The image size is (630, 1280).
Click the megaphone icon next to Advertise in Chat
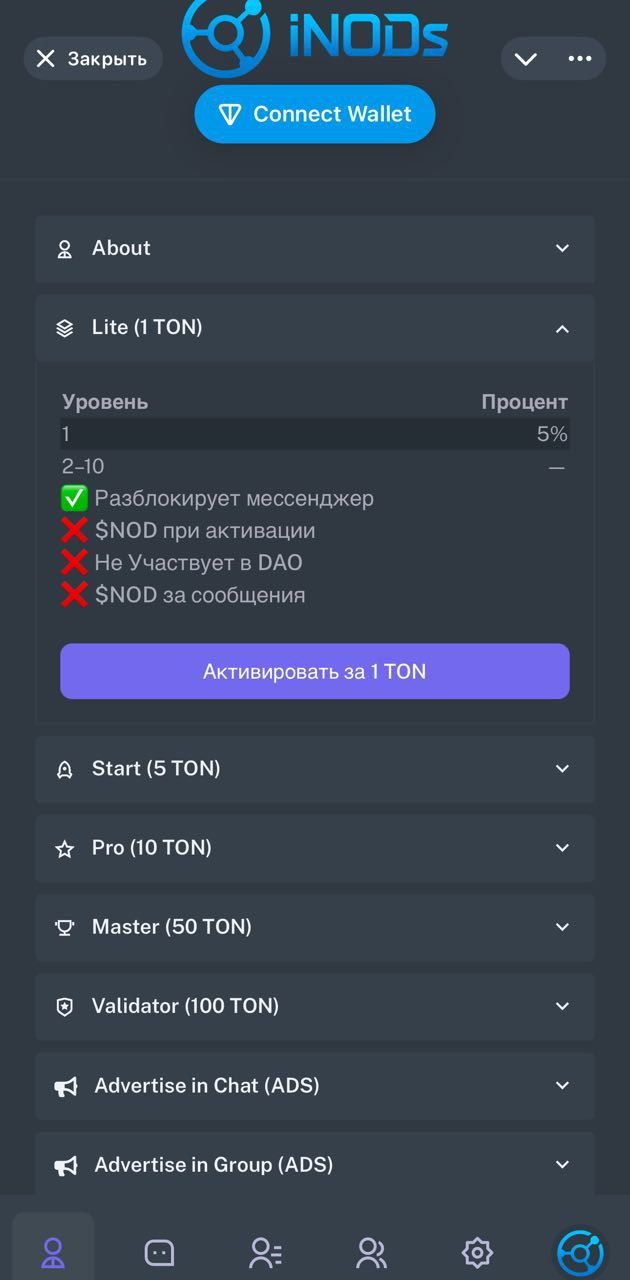pos(65,1086)
